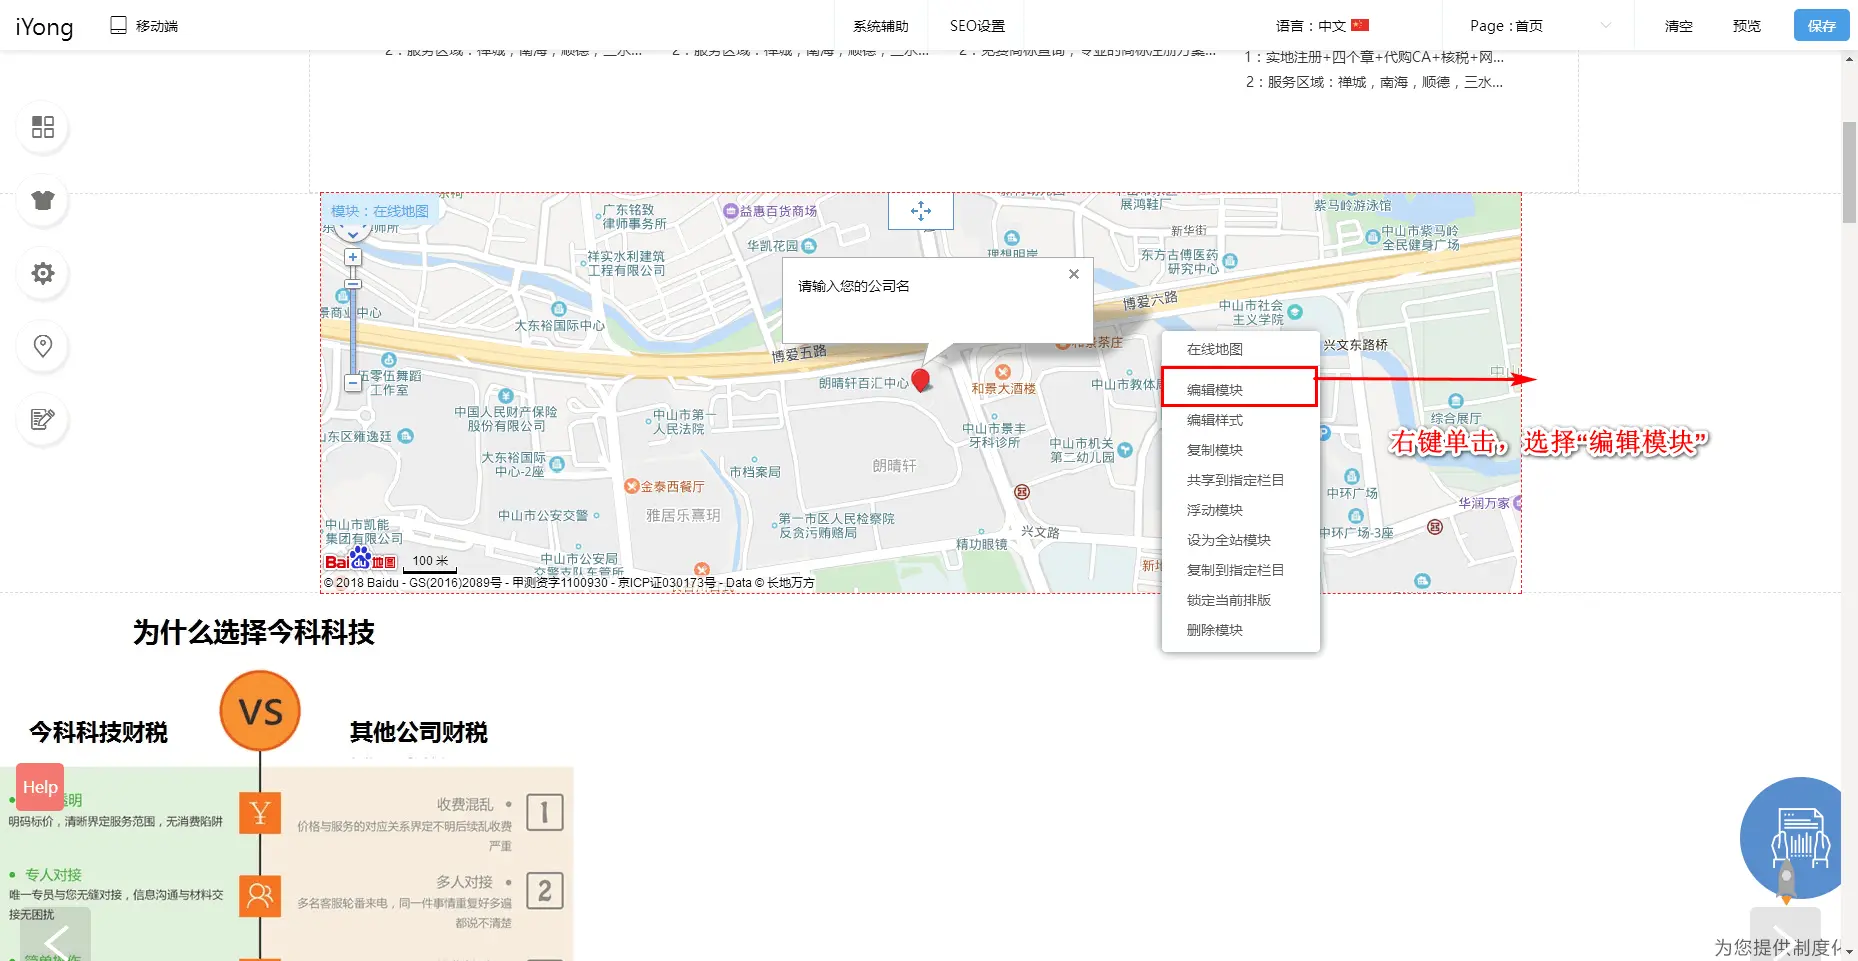Close the company name map popup

pos(1073,274)
